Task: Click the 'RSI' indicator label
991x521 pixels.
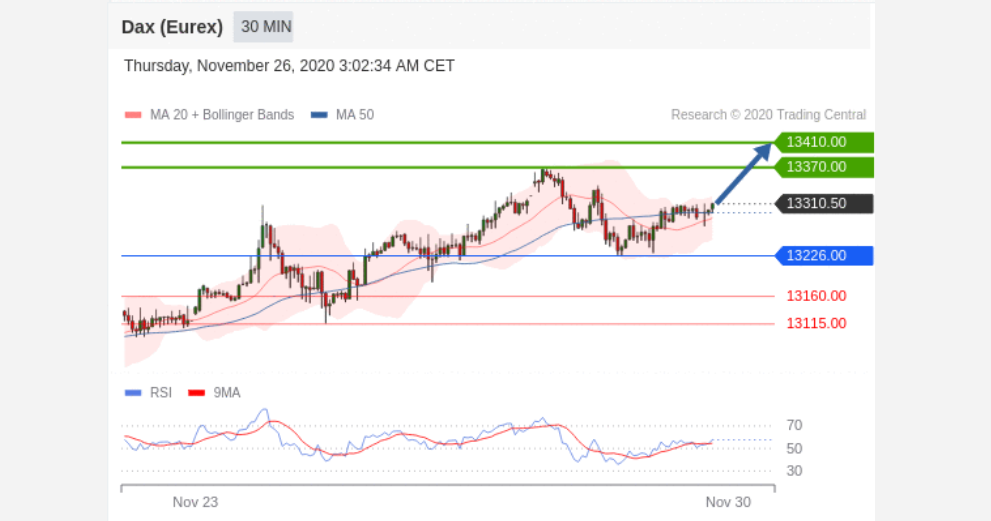Action: pos(161,393)
